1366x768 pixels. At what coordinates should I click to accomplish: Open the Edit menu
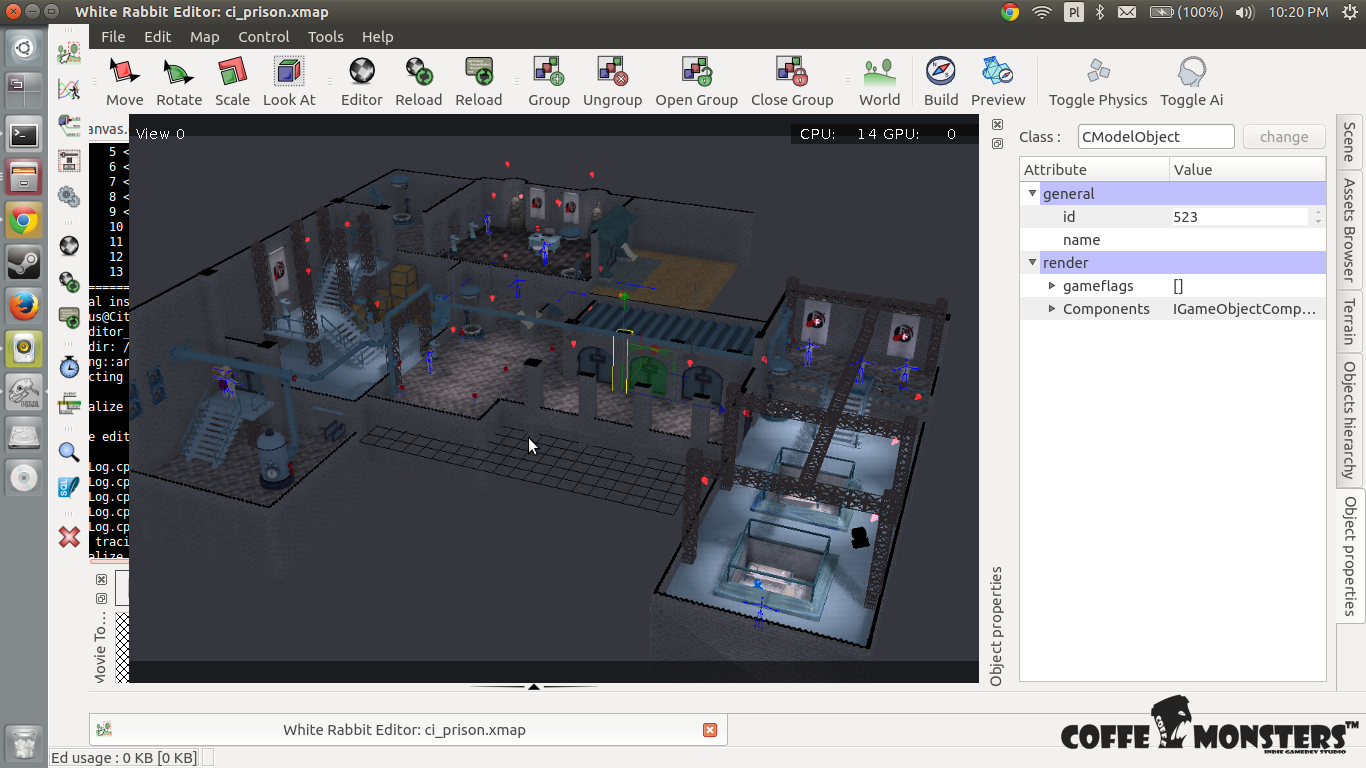[x=158, y=36]
